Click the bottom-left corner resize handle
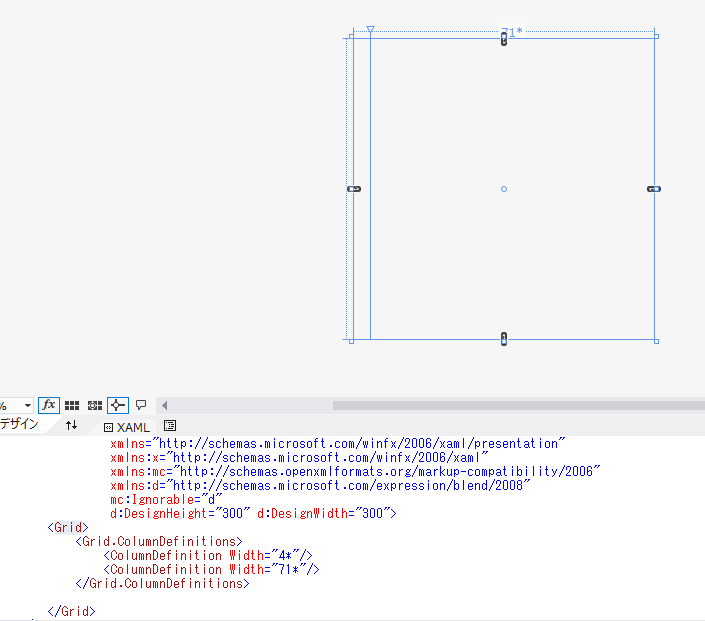Viewport: 705px width, 621px height. point(352,342)
